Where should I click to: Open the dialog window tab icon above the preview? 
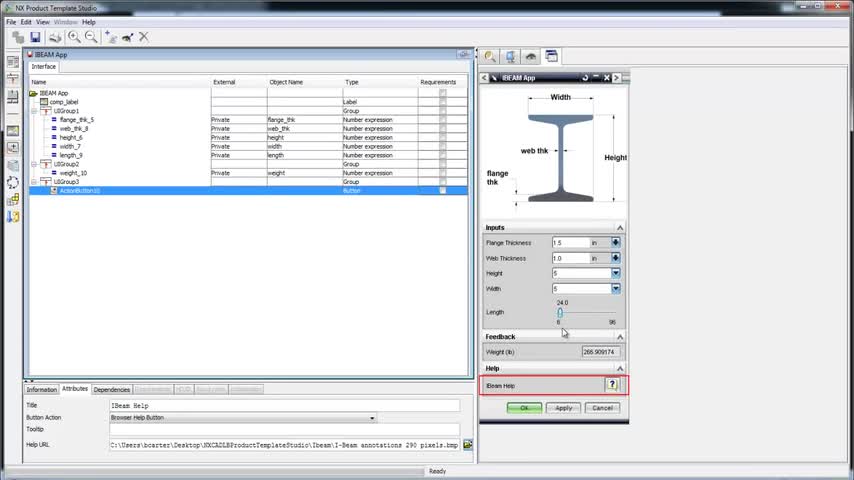[551, 56]
